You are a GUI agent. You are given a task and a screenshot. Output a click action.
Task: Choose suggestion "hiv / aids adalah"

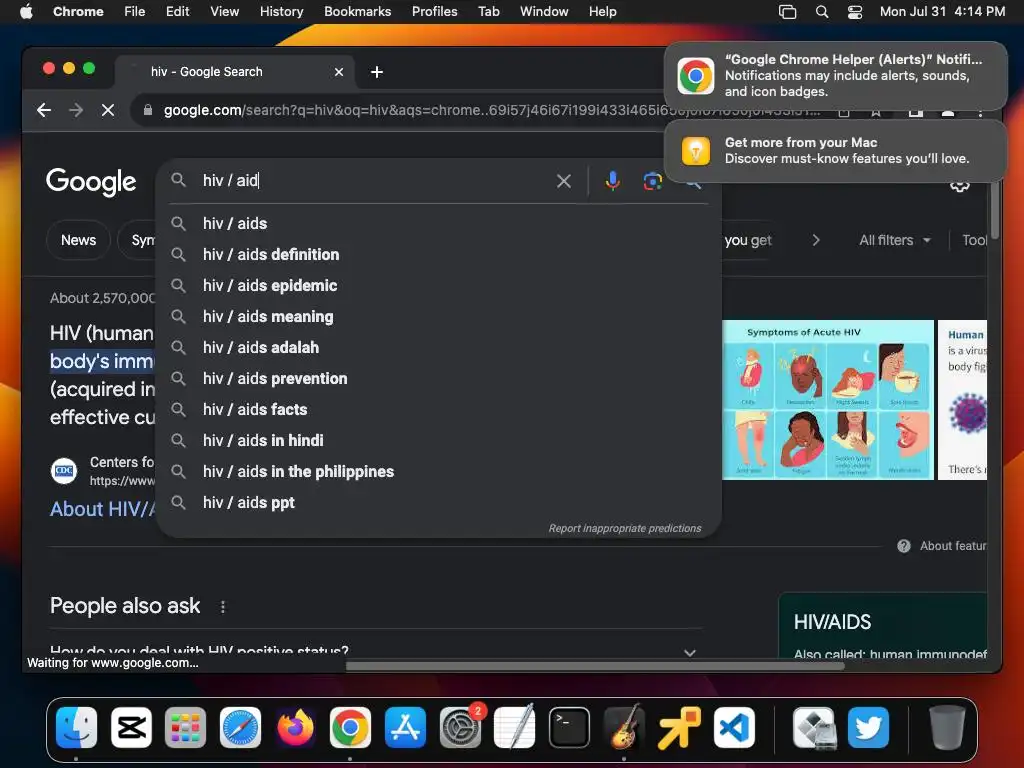click(x=438, y=347)
